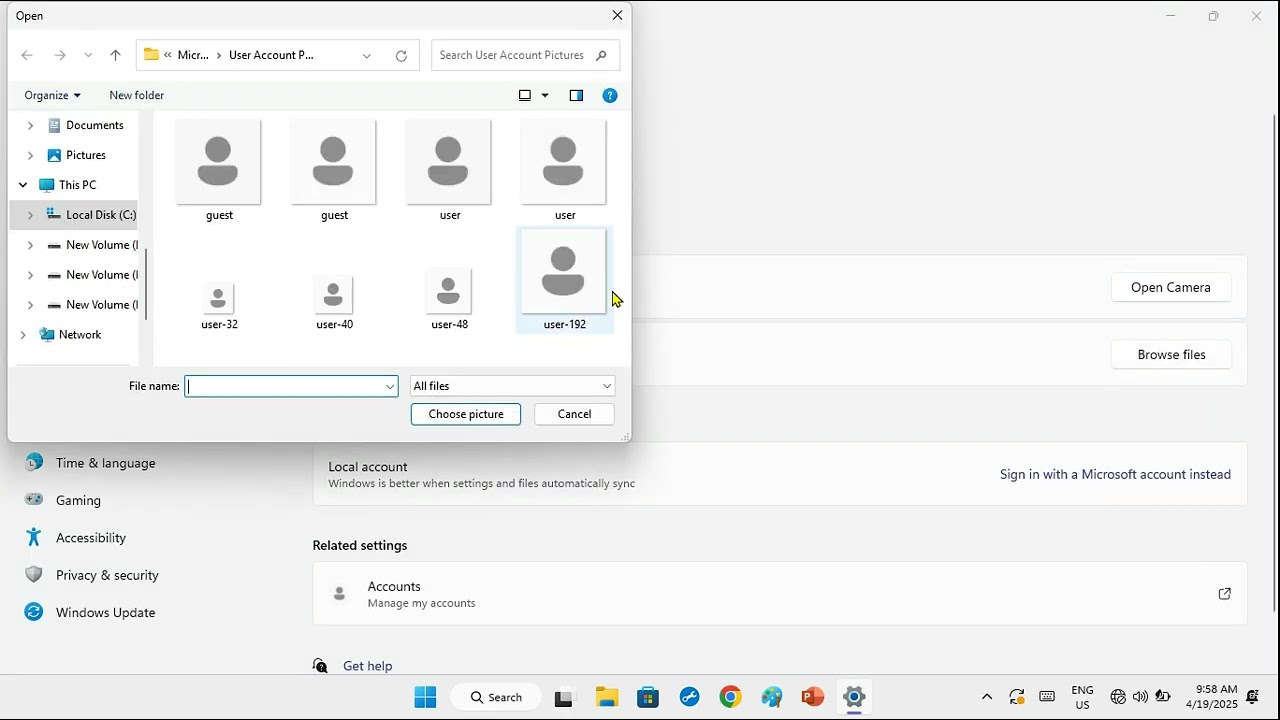Viewport: 1280px width, 720px height.
Task: Open Accounts related setting
Action: (780, 594)
